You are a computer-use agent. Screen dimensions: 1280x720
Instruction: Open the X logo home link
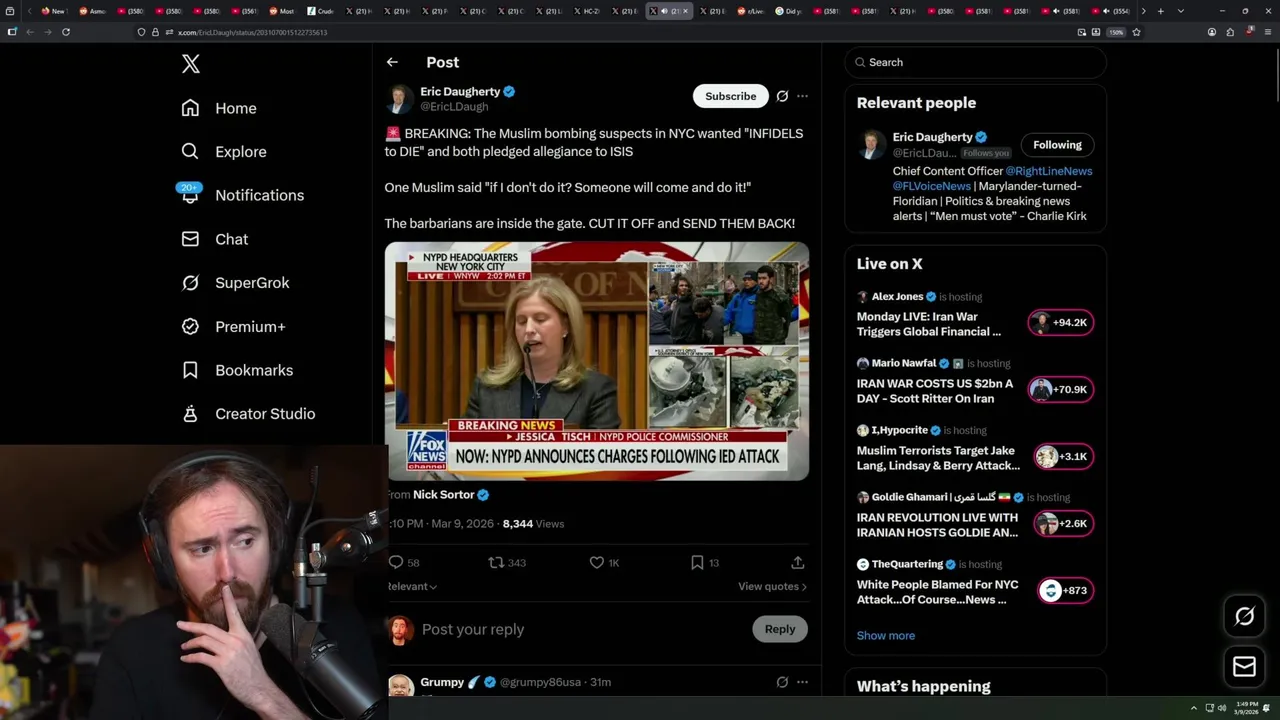191,64
